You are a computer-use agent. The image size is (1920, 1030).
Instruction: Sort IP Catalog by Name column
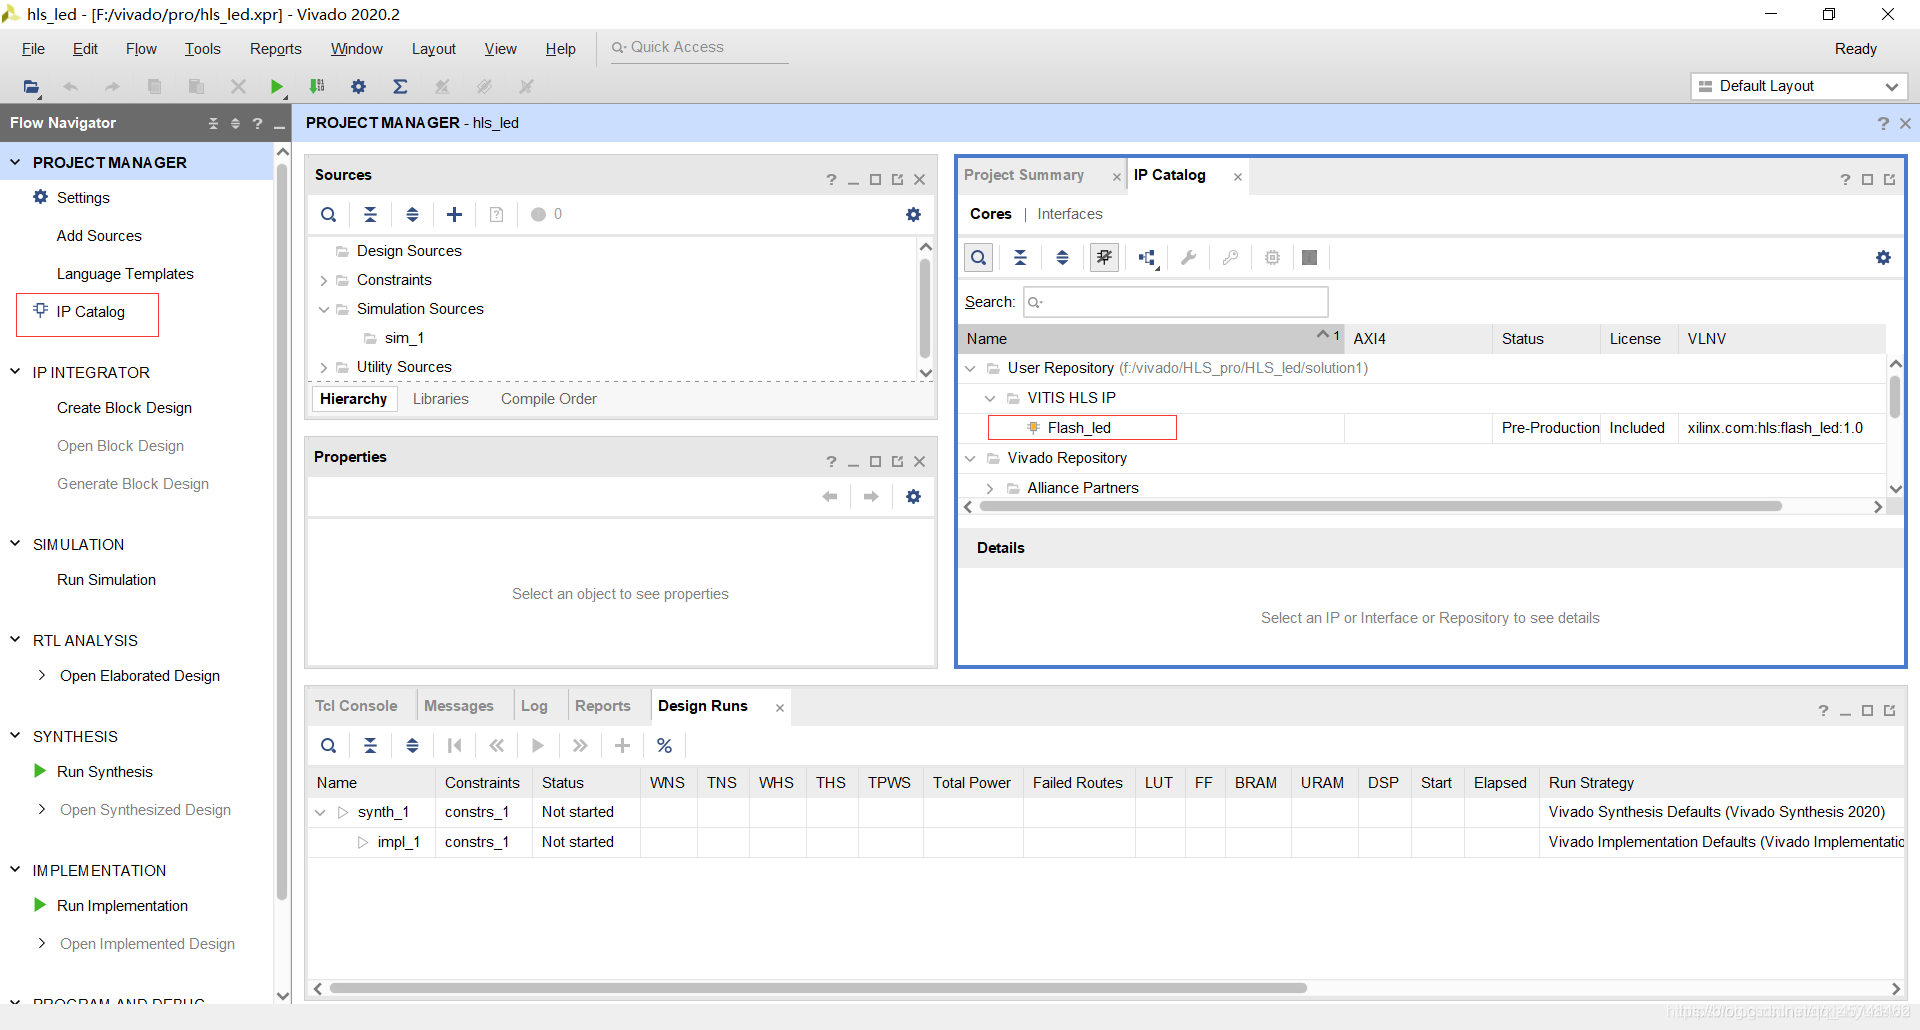click(x=1150, y=339)
